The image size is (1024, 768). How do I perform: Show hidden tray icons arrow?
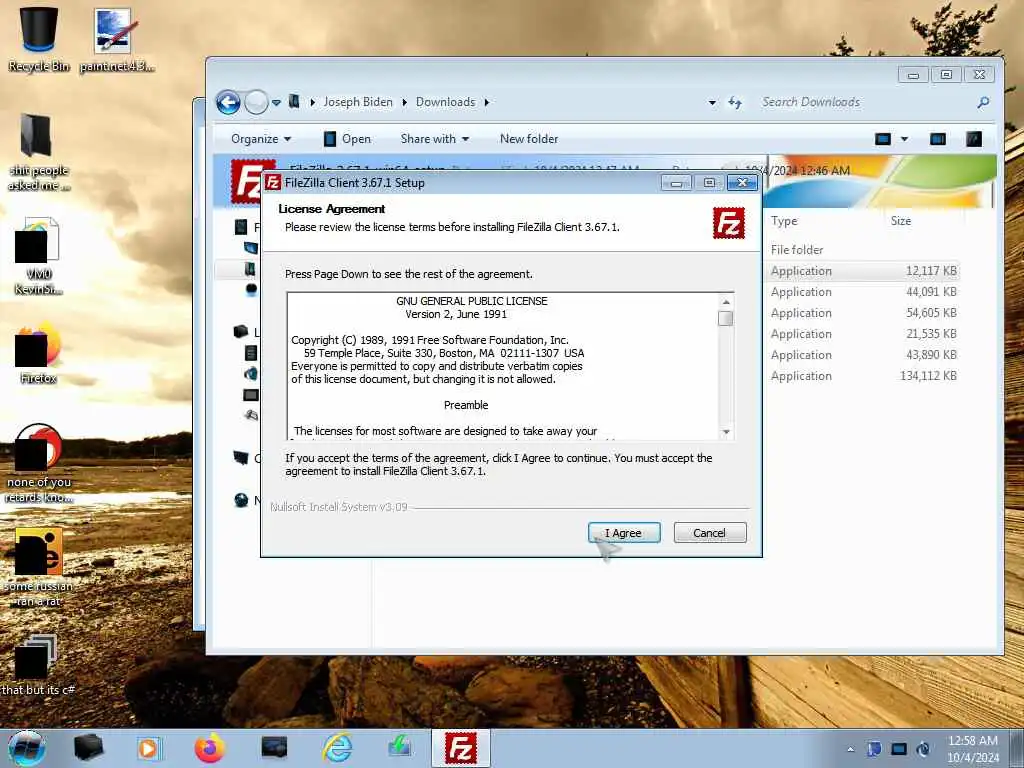point(850,749)
